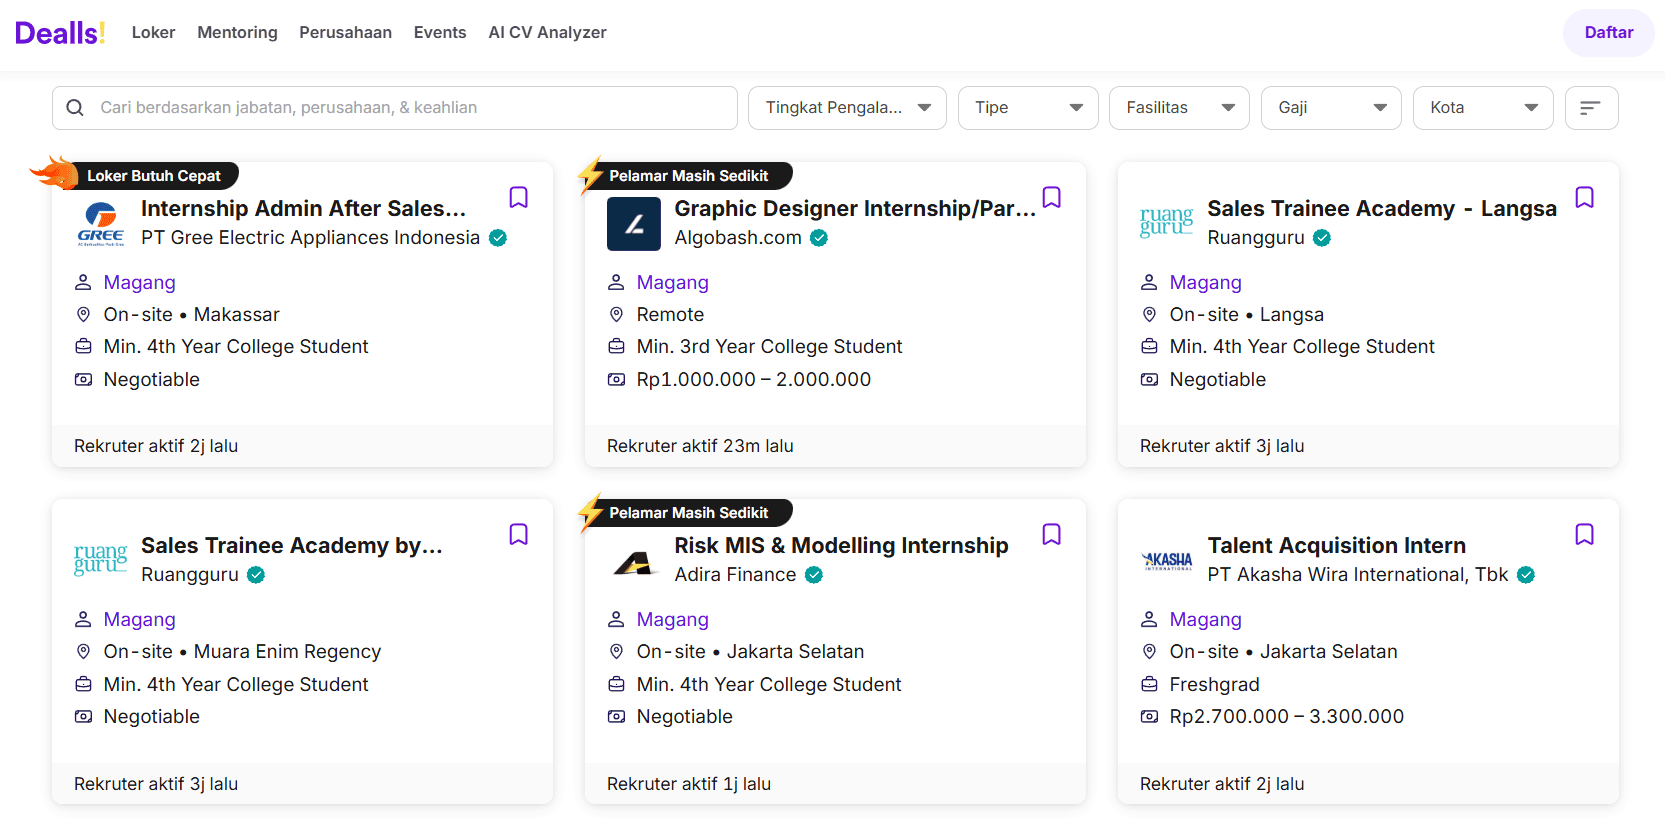This screenshot has height=820, width=1665.
Task: Click Loker Butuh Cepat badge
Action: [x=154, y=176]
